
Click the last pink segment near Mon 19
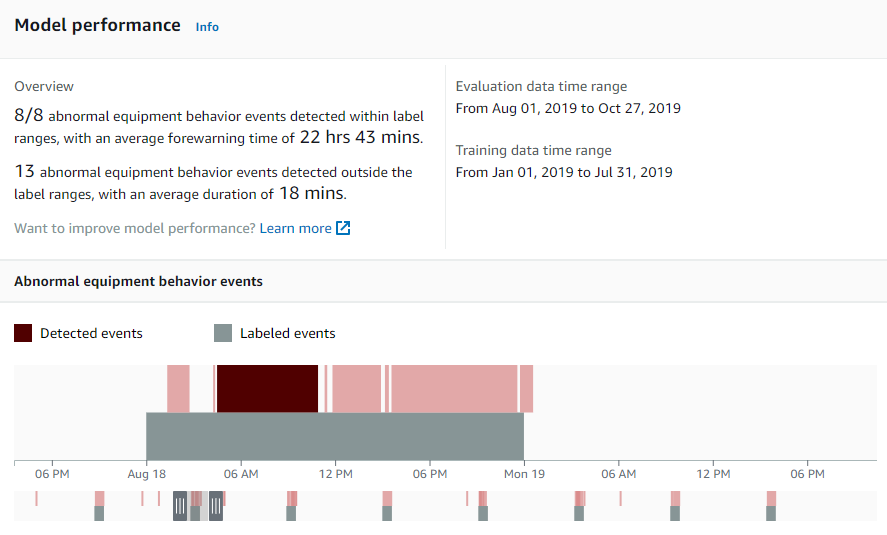pos(527,389)
